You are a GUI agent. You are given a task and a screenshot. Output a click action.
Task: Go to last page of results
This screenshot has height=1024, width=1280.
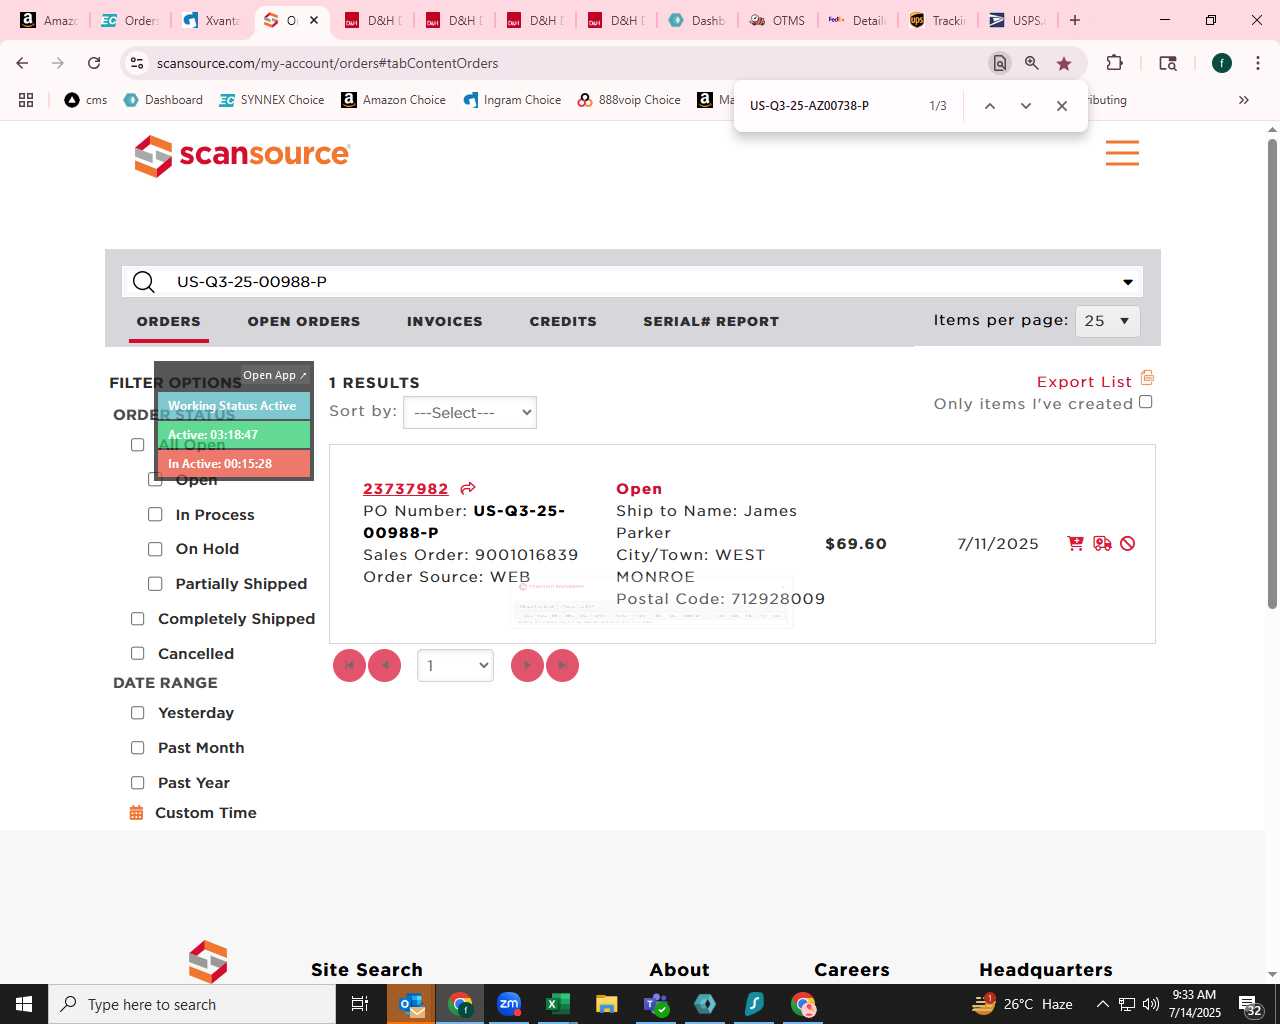(562, 665)
